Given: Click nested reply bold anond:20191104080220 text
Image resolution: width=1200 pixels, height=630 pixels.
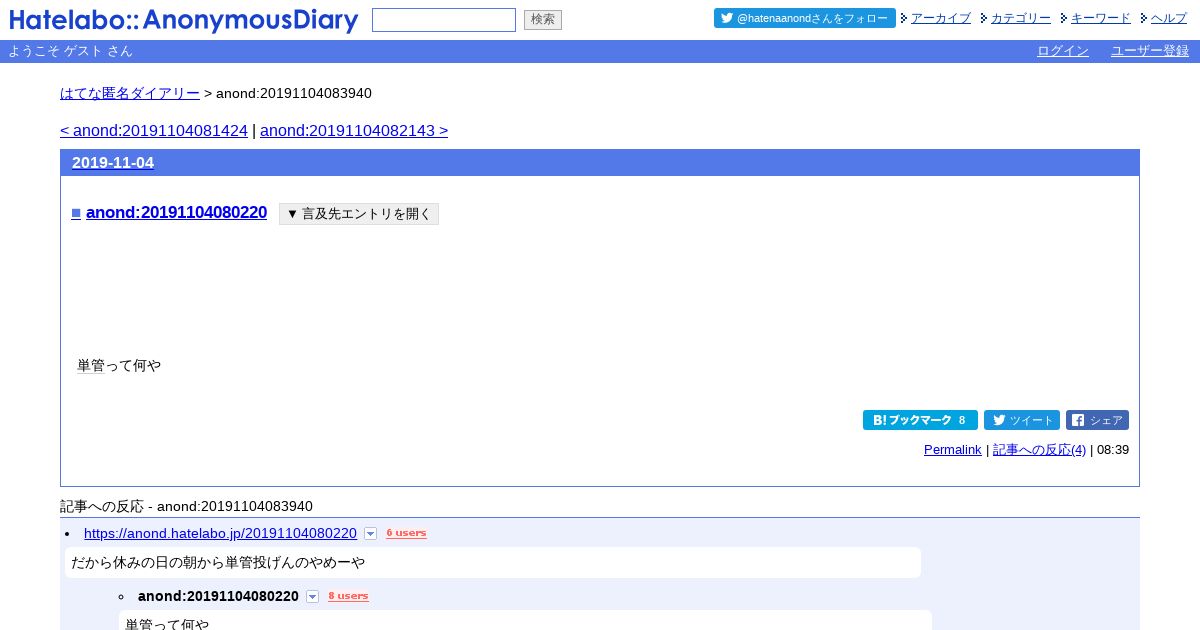Looking at the screenshot, I should 218,596.
